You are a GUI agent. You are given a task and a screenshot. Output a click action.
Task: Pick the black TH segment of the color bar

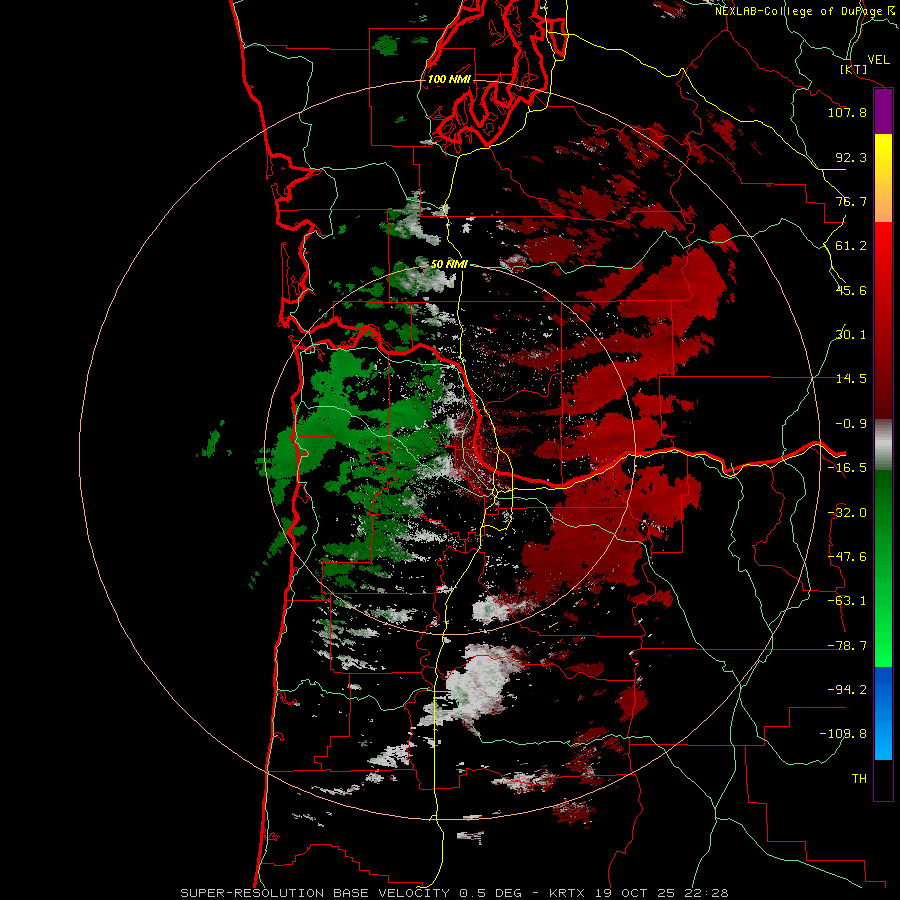click(883, 779)
